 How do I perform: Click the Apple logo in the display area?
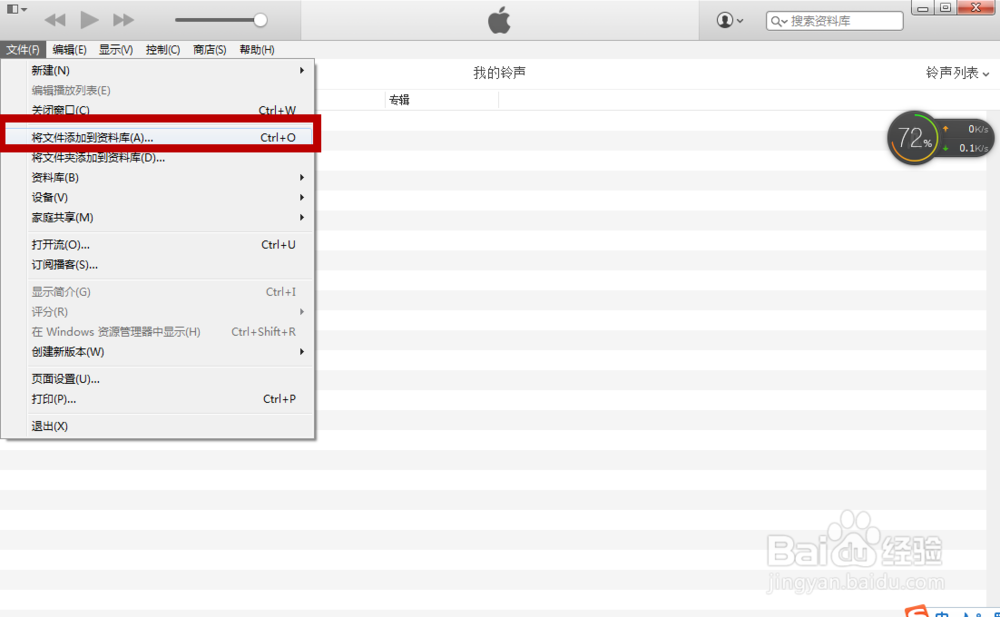coord(499,20)
